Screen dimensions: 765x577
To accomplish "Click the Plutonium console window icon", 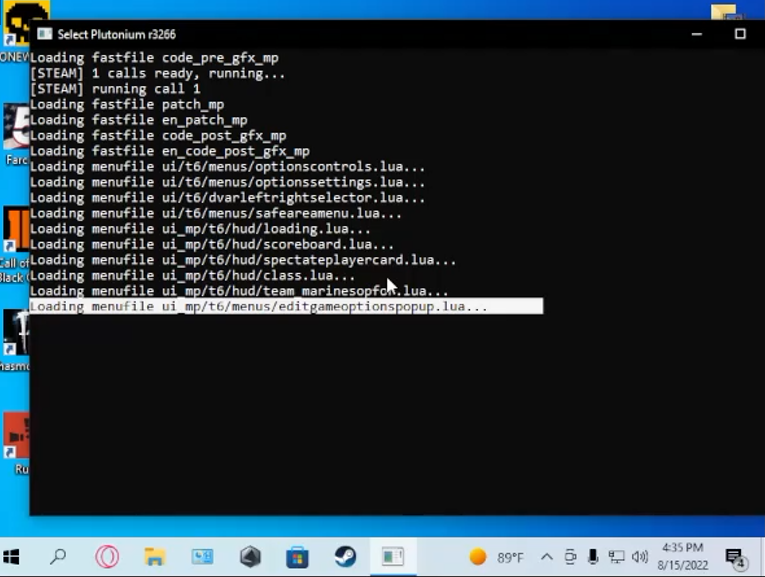I will 44,34.
